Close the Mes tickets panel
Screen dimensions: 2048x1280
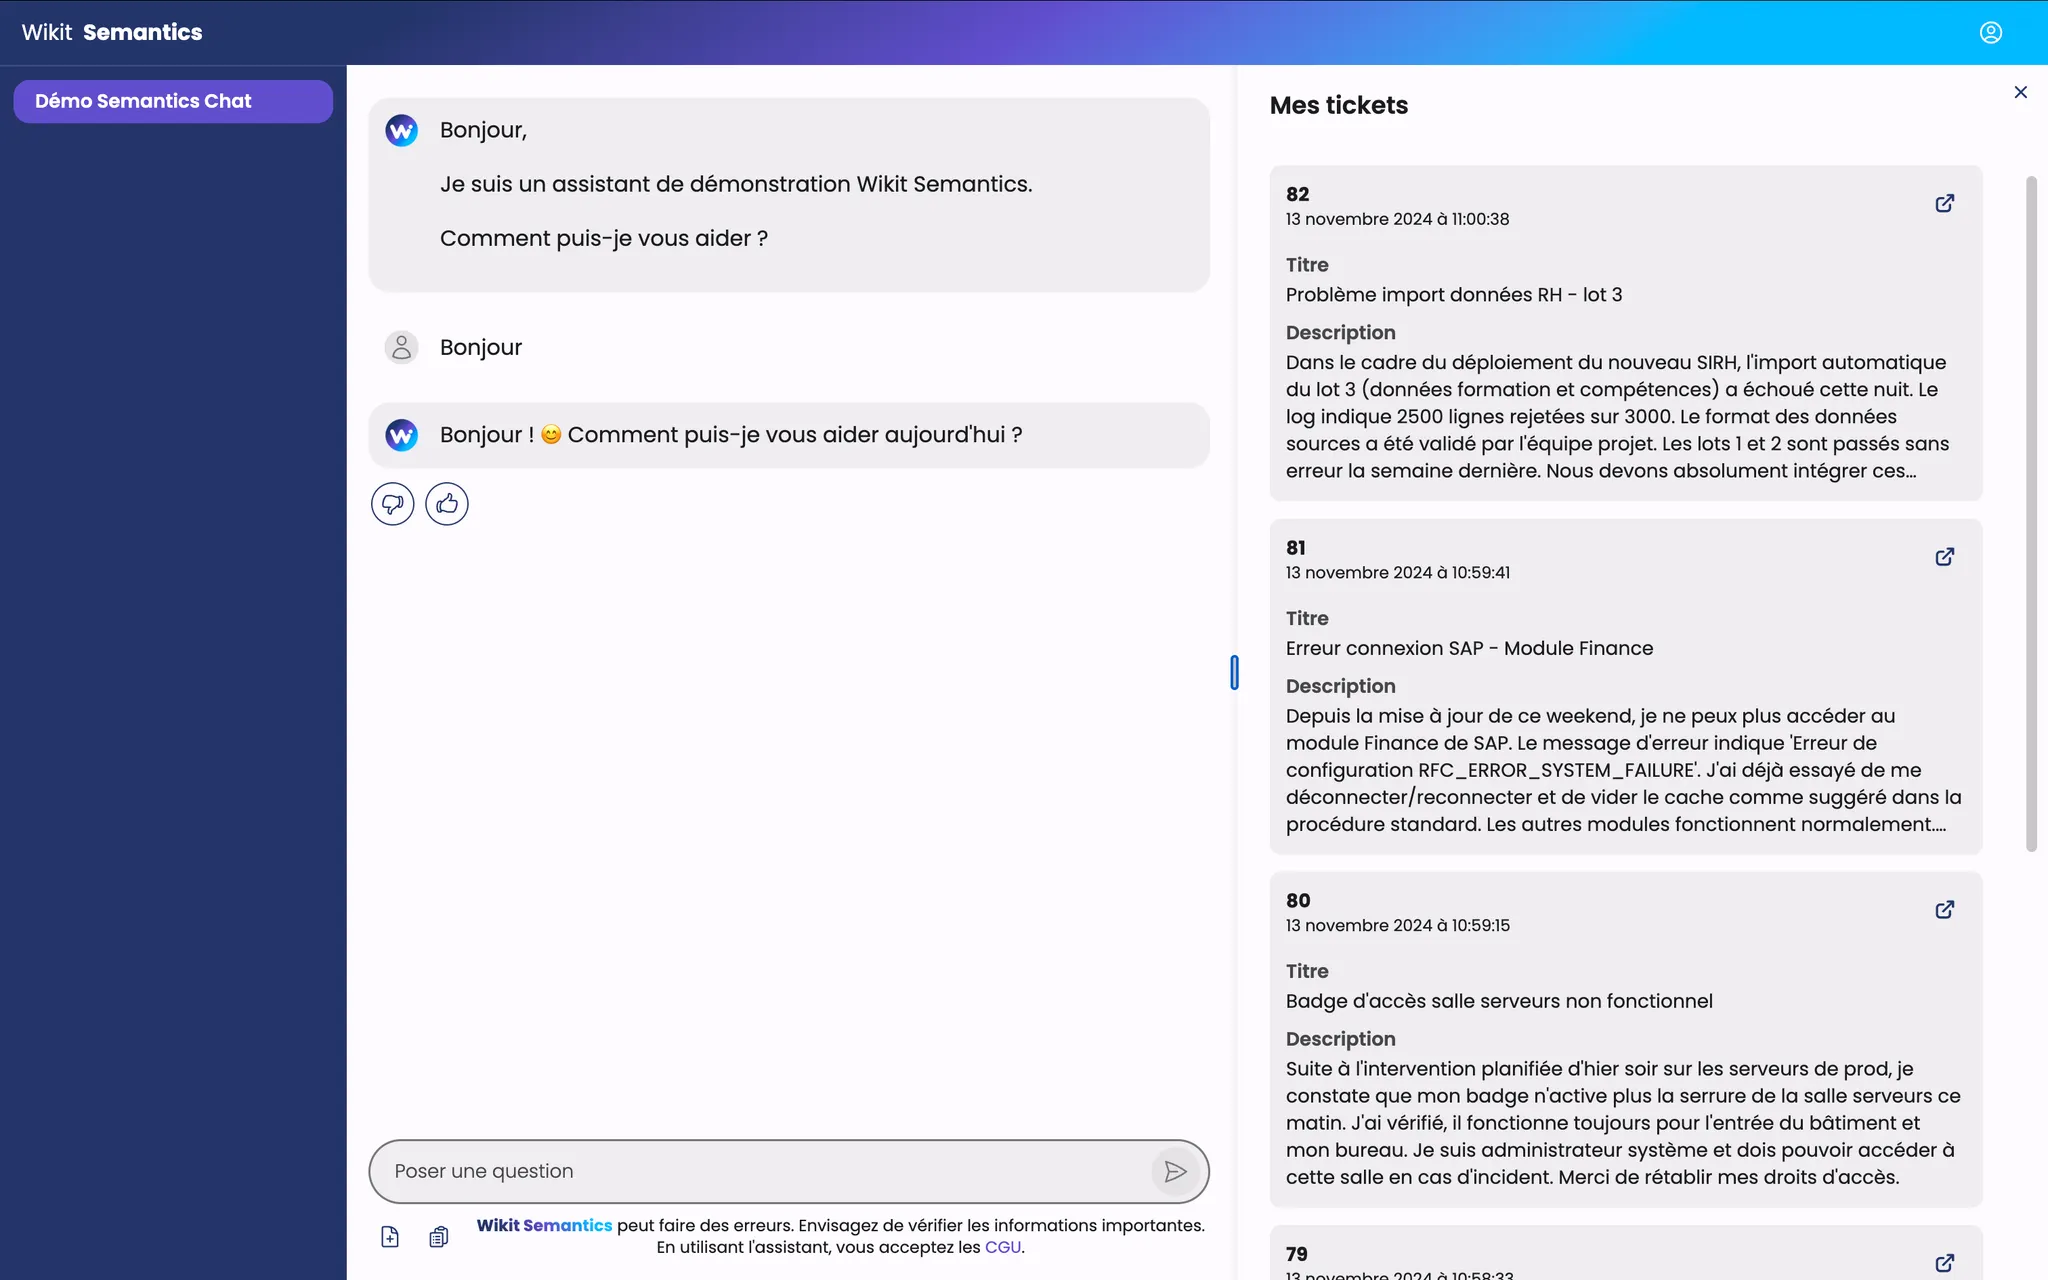point(2020,91)
